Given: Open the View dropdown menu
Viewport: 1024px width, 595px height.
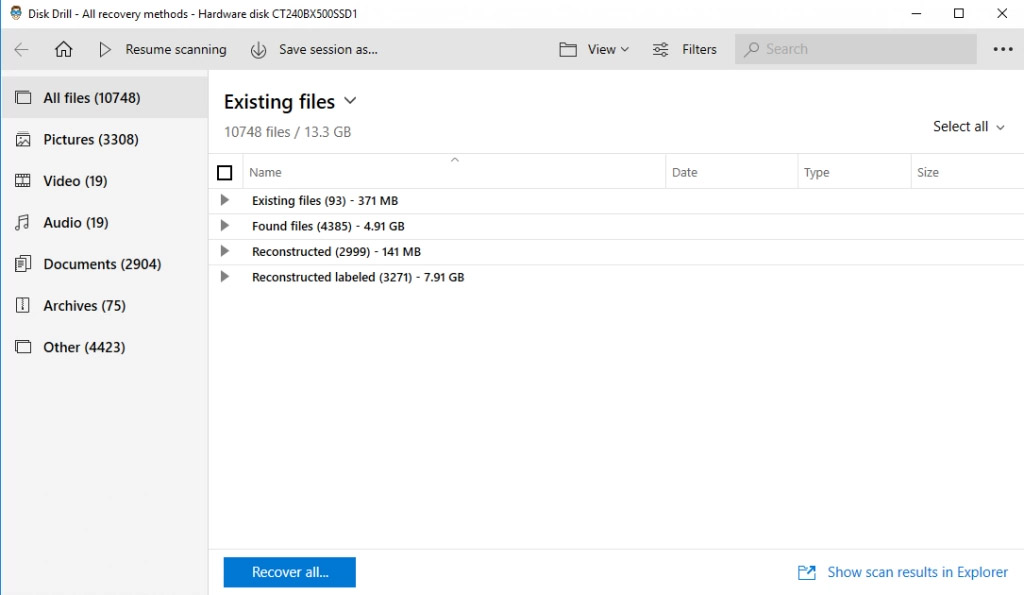Looking at the screenshot, I should click(x=608, y=50).
